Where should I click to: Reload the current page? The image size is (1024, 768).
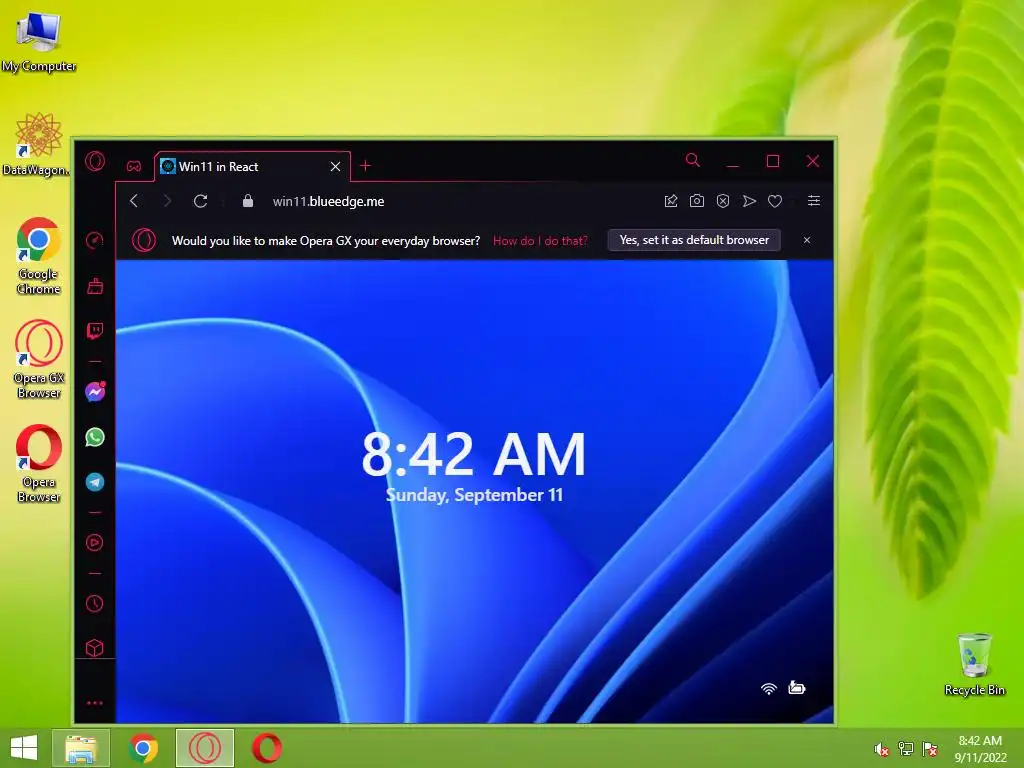200,201
